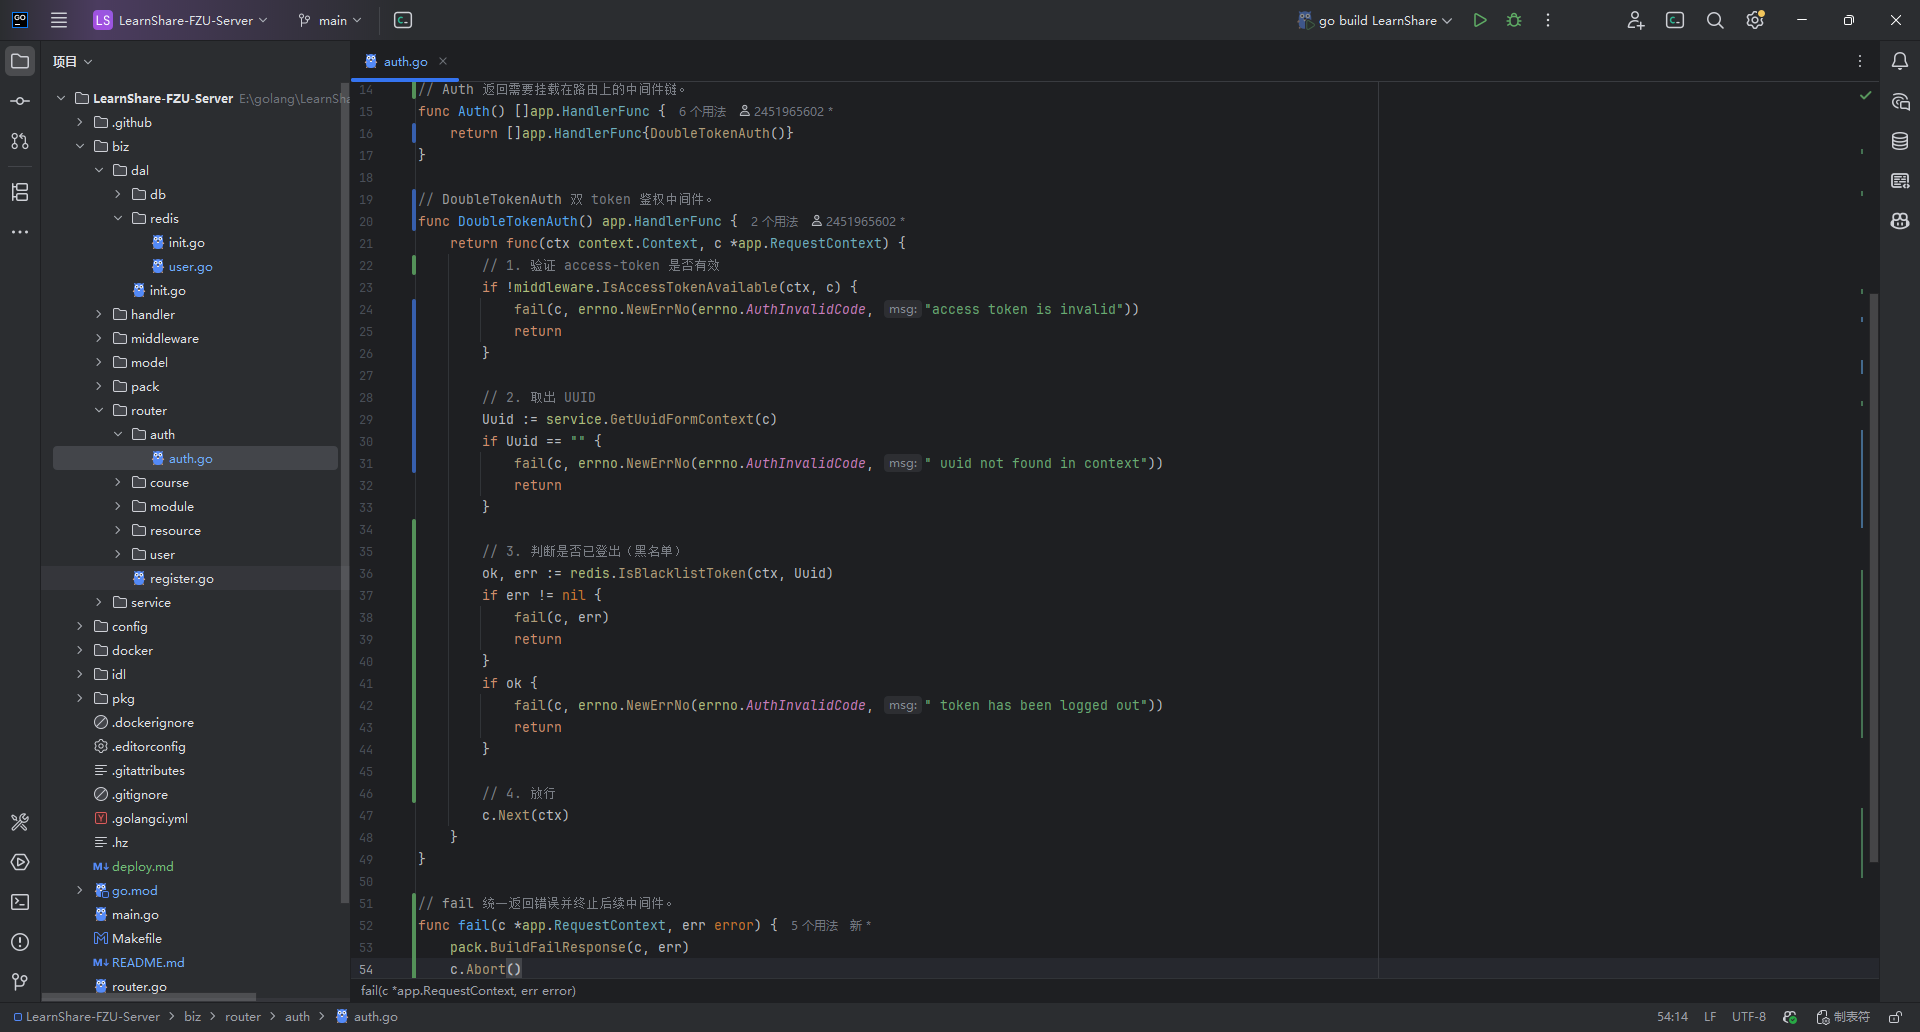Click the project tree horizontal scrollbar
This screenshot has height=1032, width=1920.
pos(149,997)
